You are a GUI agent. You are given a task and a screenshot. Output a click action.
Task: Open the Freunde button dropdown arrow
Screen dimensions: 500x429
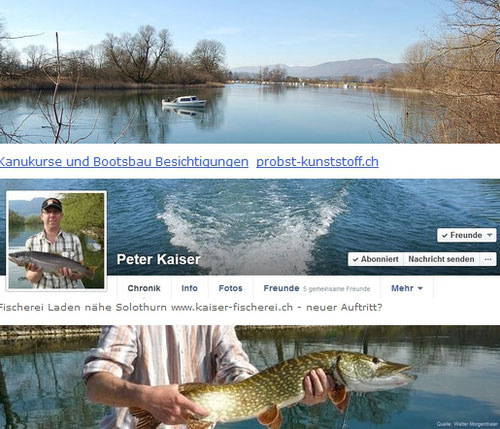tap(489, 235)
